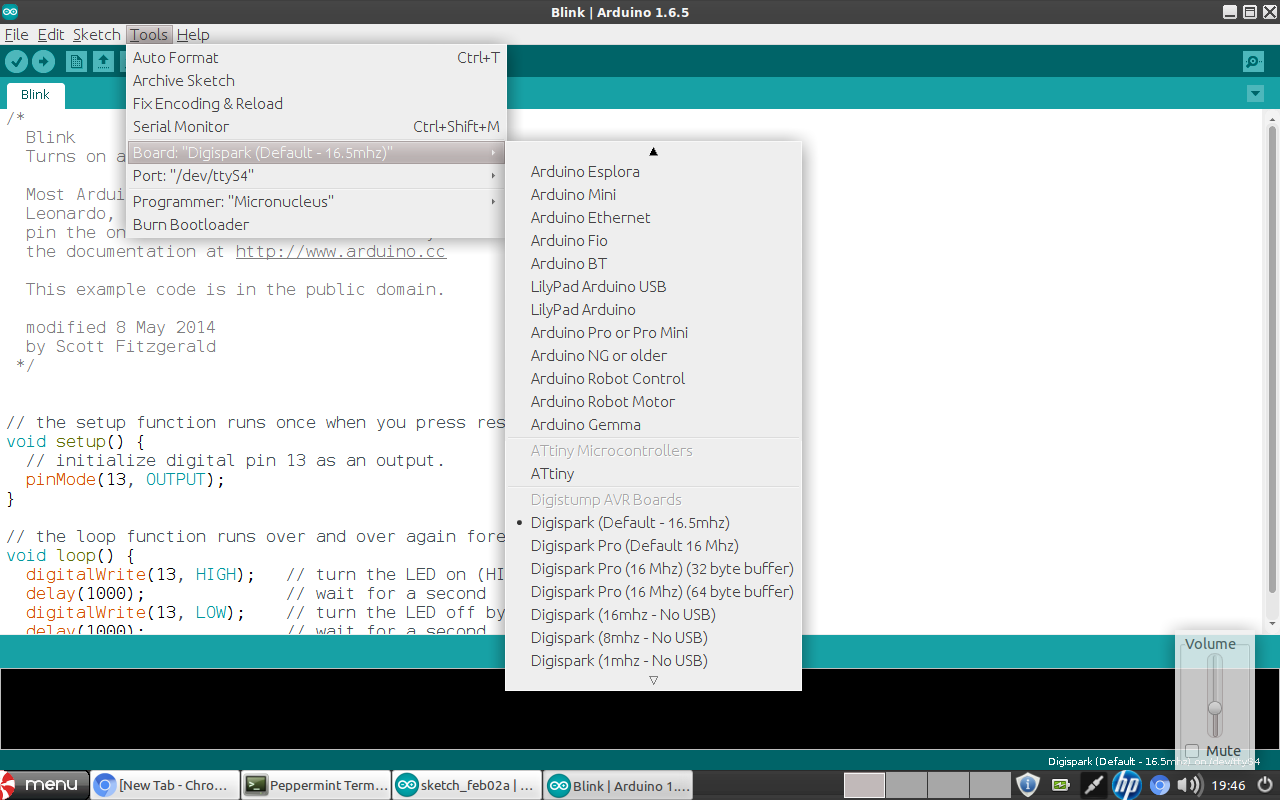Select the ATtiny board entry
Viewport: 1280px width, 800px height.
(654, 473)
